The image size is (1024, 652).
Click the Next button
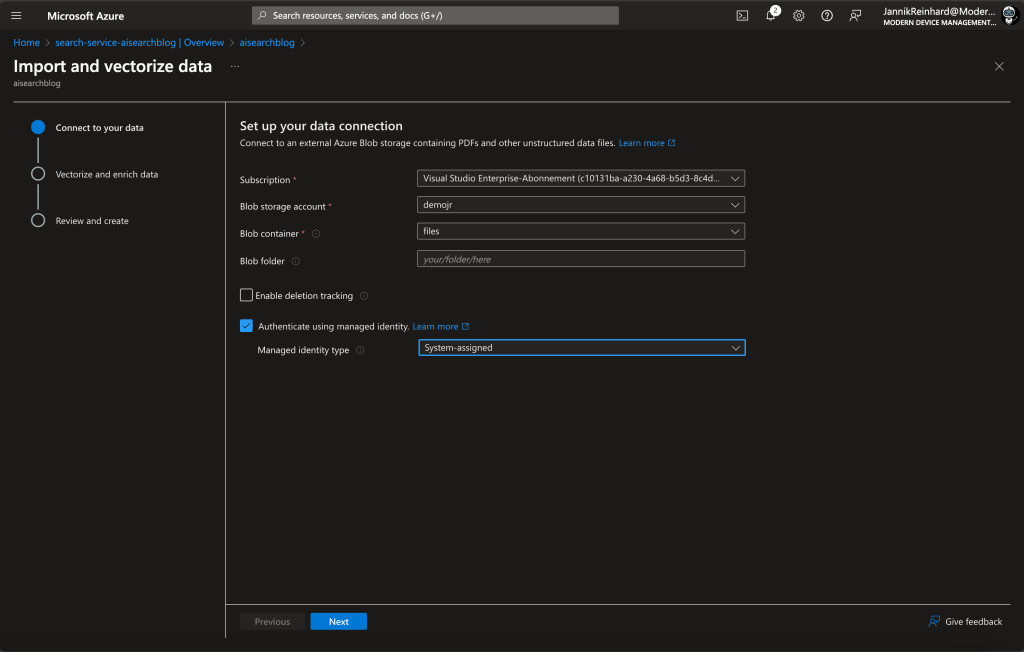(338, 622)
